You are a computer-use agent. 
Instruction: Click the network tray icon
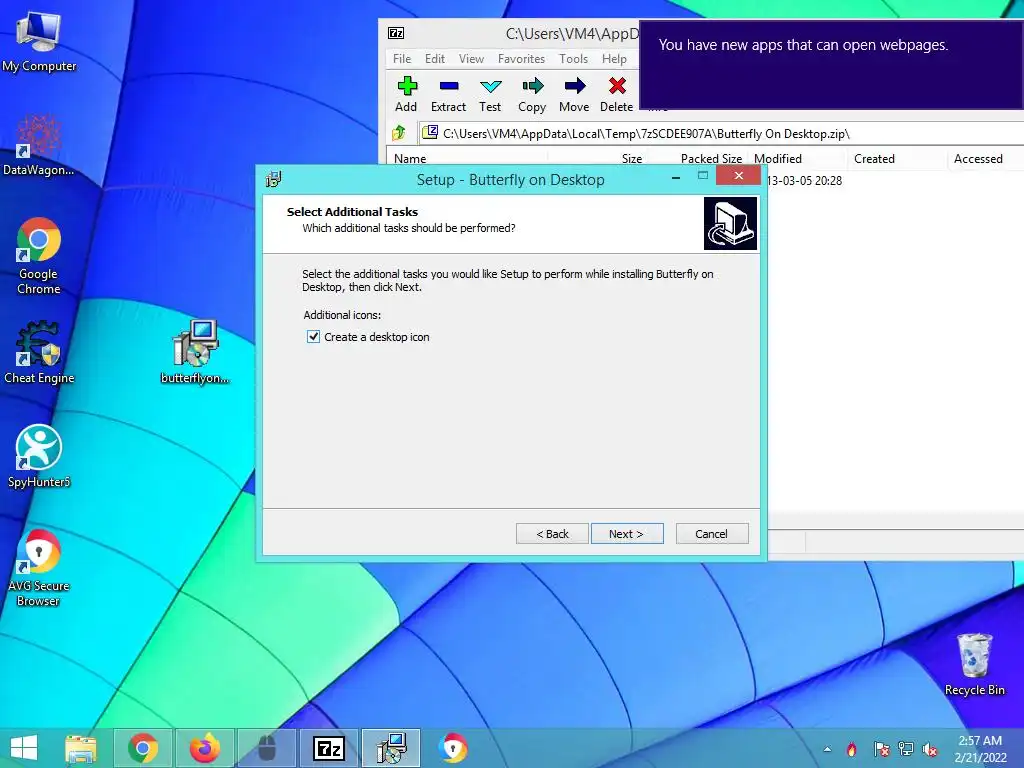click(x=906, y=749)
